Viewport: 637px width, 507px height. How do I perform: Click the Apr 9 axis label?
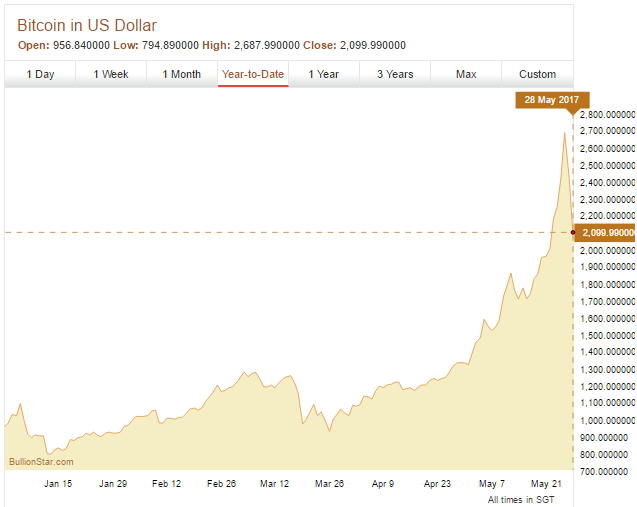[383, 484]
